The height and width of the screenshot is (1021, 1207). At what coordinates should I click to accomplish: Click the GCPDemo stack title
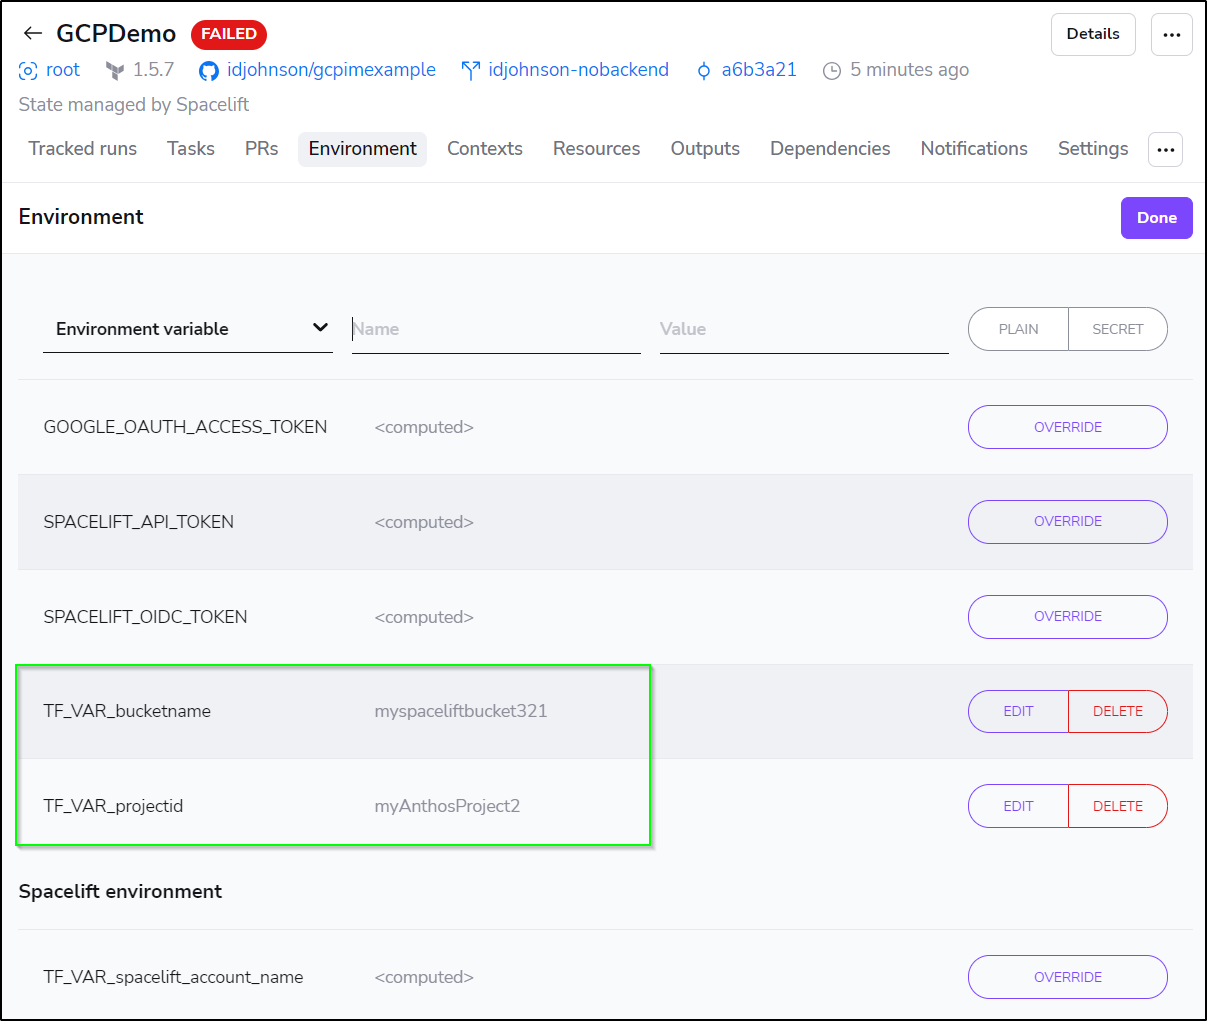pos(116,34)
